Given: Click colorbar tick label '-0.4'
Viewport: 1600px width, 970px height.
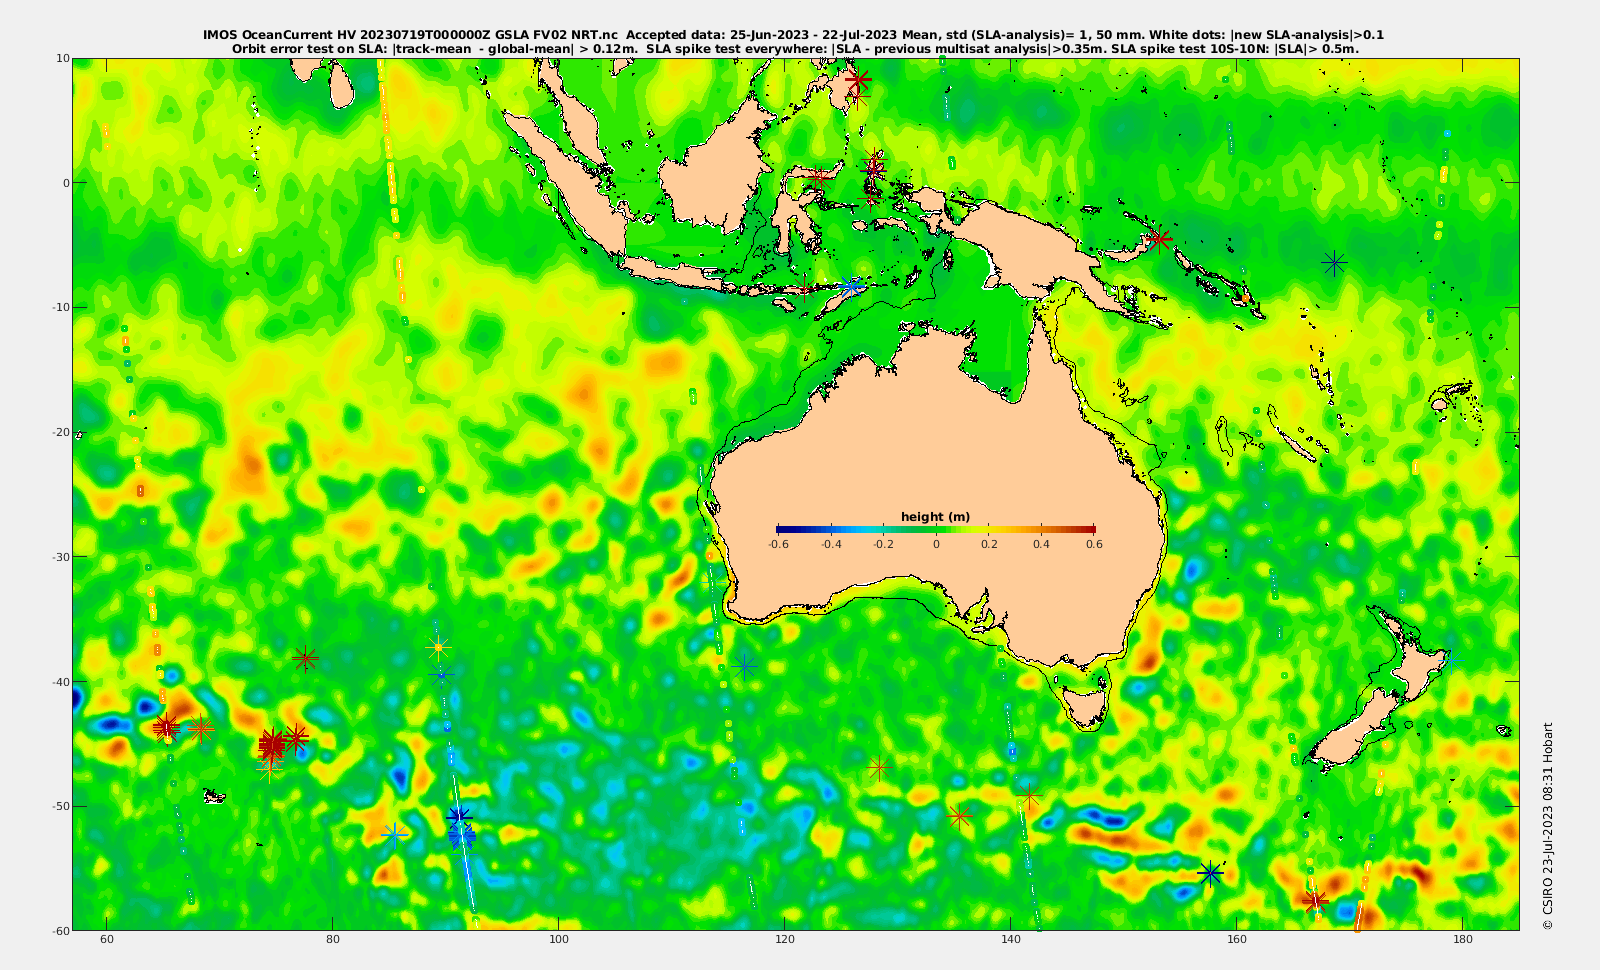Looking at the screenshot, I should coord(831,544).
